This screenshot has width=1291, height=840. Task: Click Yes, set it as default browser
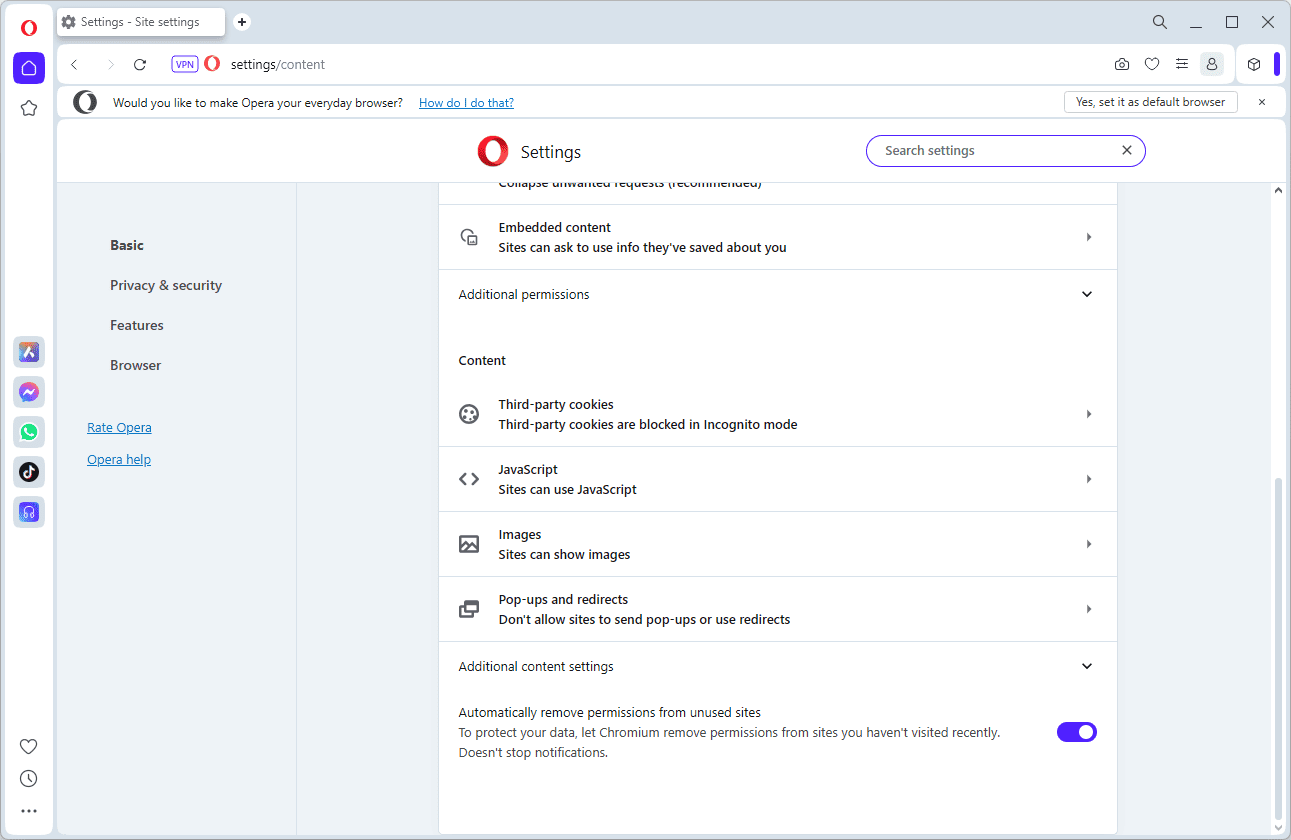(1150, 102)
